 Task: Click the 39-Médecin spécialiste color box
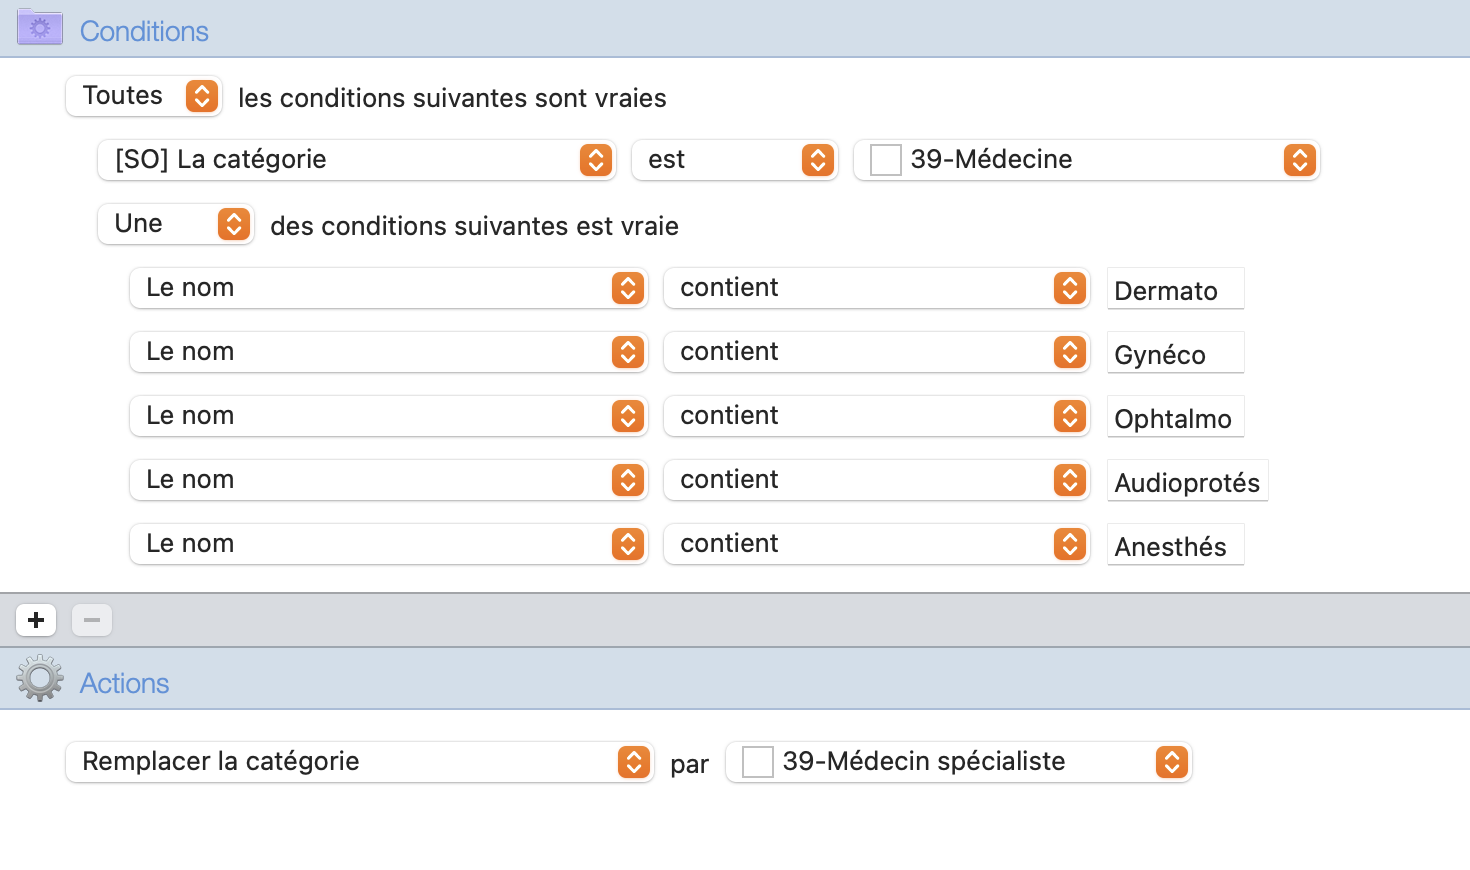[758, 762]
